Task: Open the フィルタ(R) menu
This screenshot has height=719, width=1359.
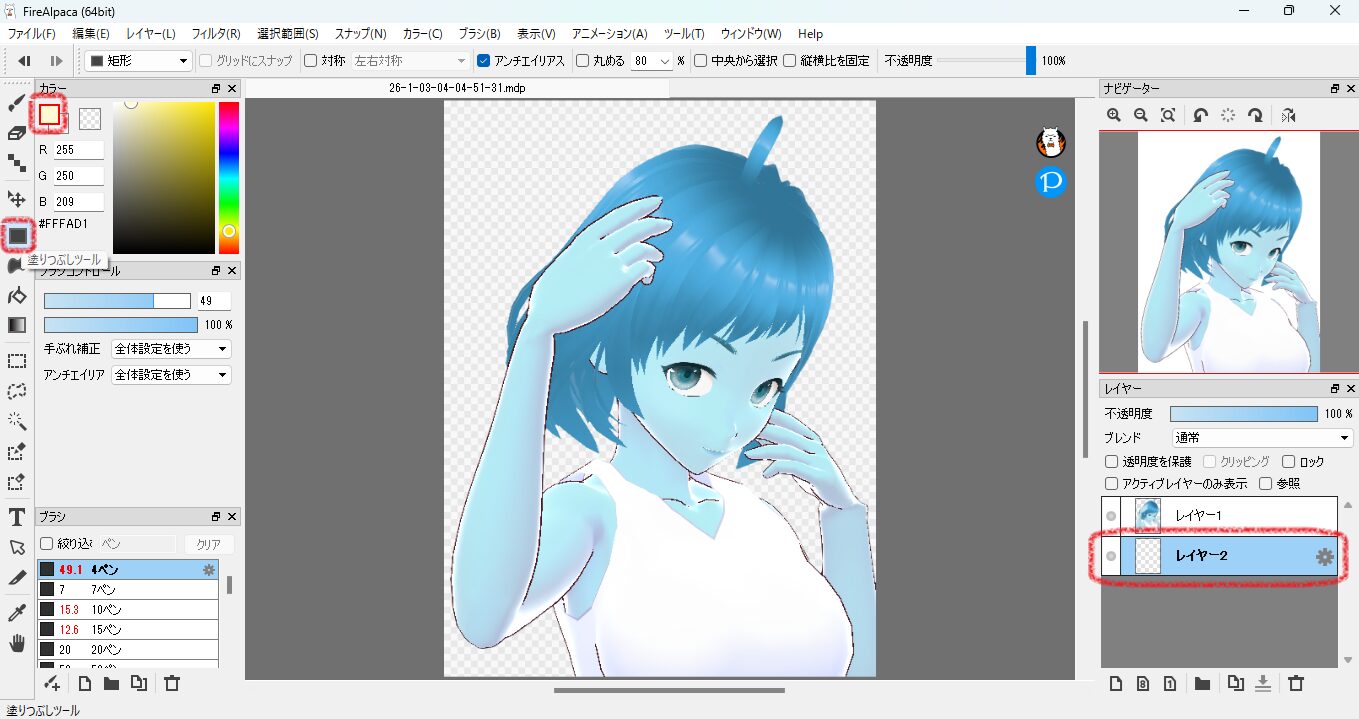Action: point(216,34)
